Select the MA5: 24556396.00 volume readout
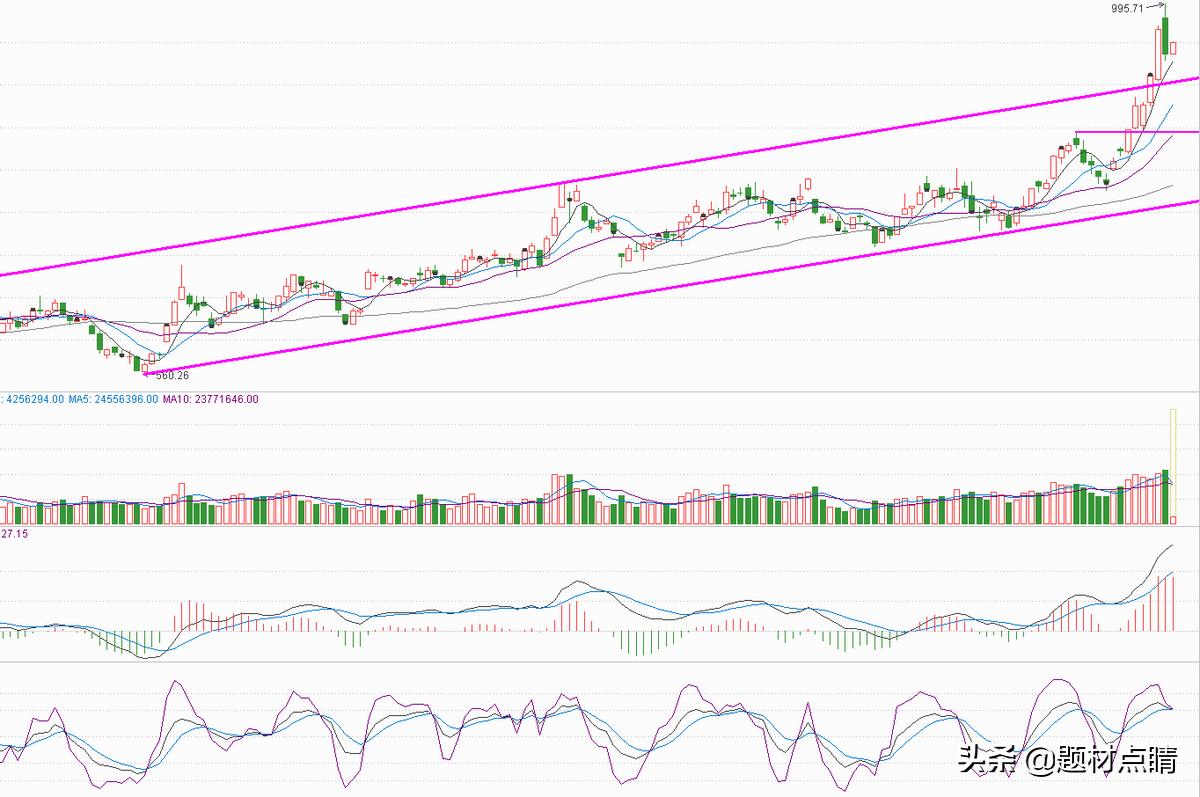1200x797 pixels. (114, 399)
